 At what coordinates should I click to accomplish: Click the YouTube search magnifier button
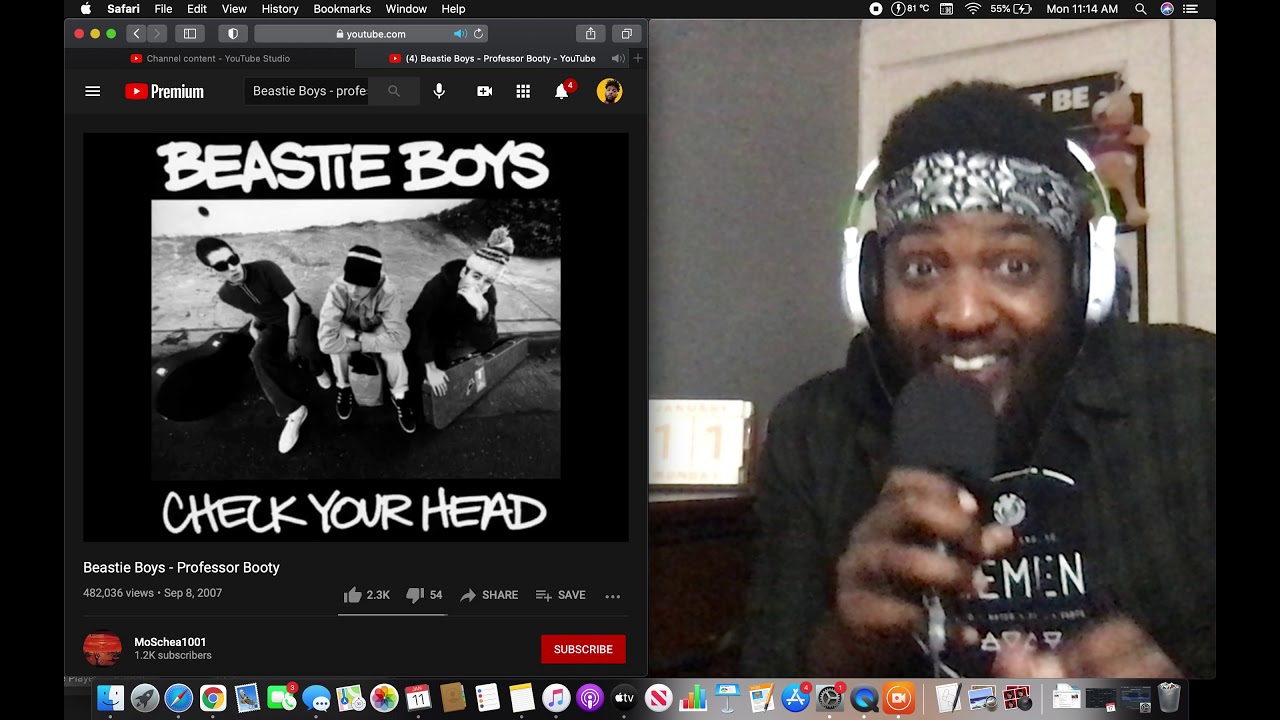point(394,91)
